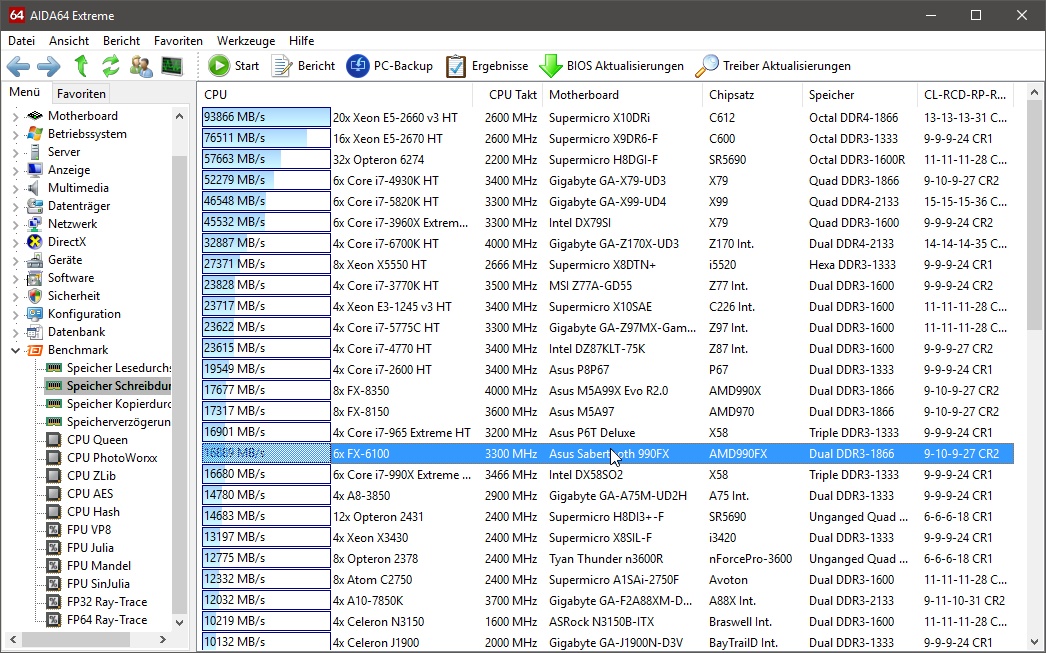Screen dimensions: 1046x653
Task: Open the Favoriten menu
Action: tap(178, 41)
